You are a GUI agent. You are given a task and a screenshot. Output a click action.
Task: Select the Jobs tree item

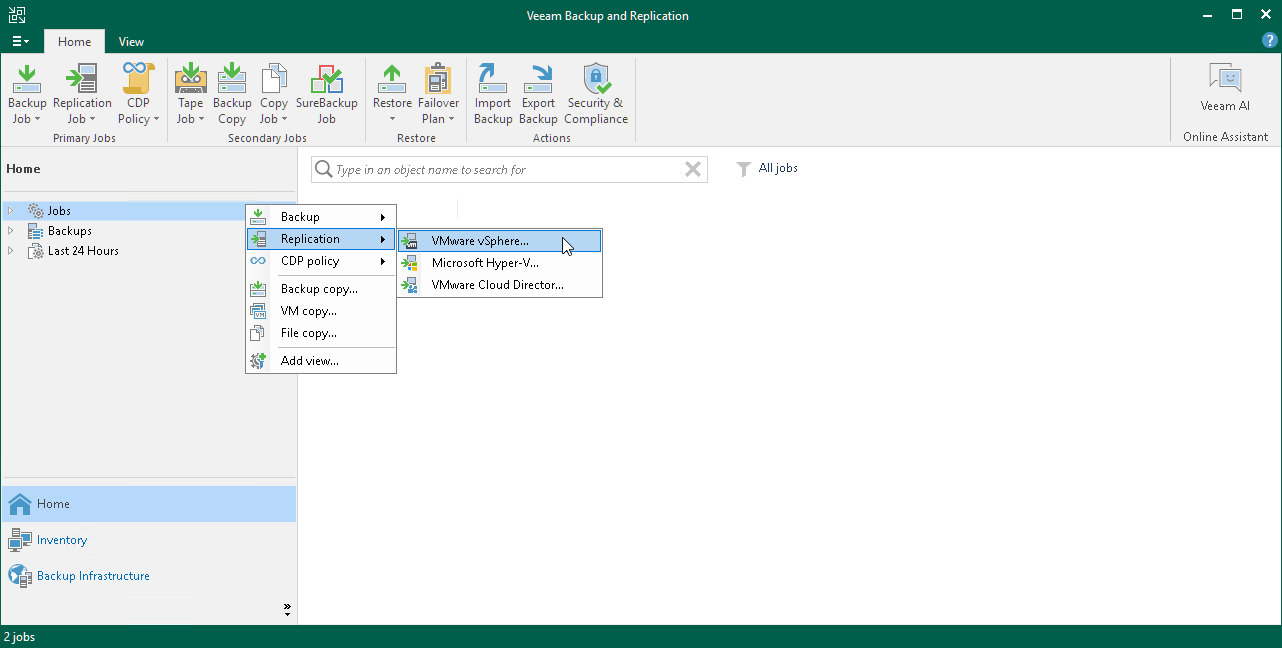point(59,211)
